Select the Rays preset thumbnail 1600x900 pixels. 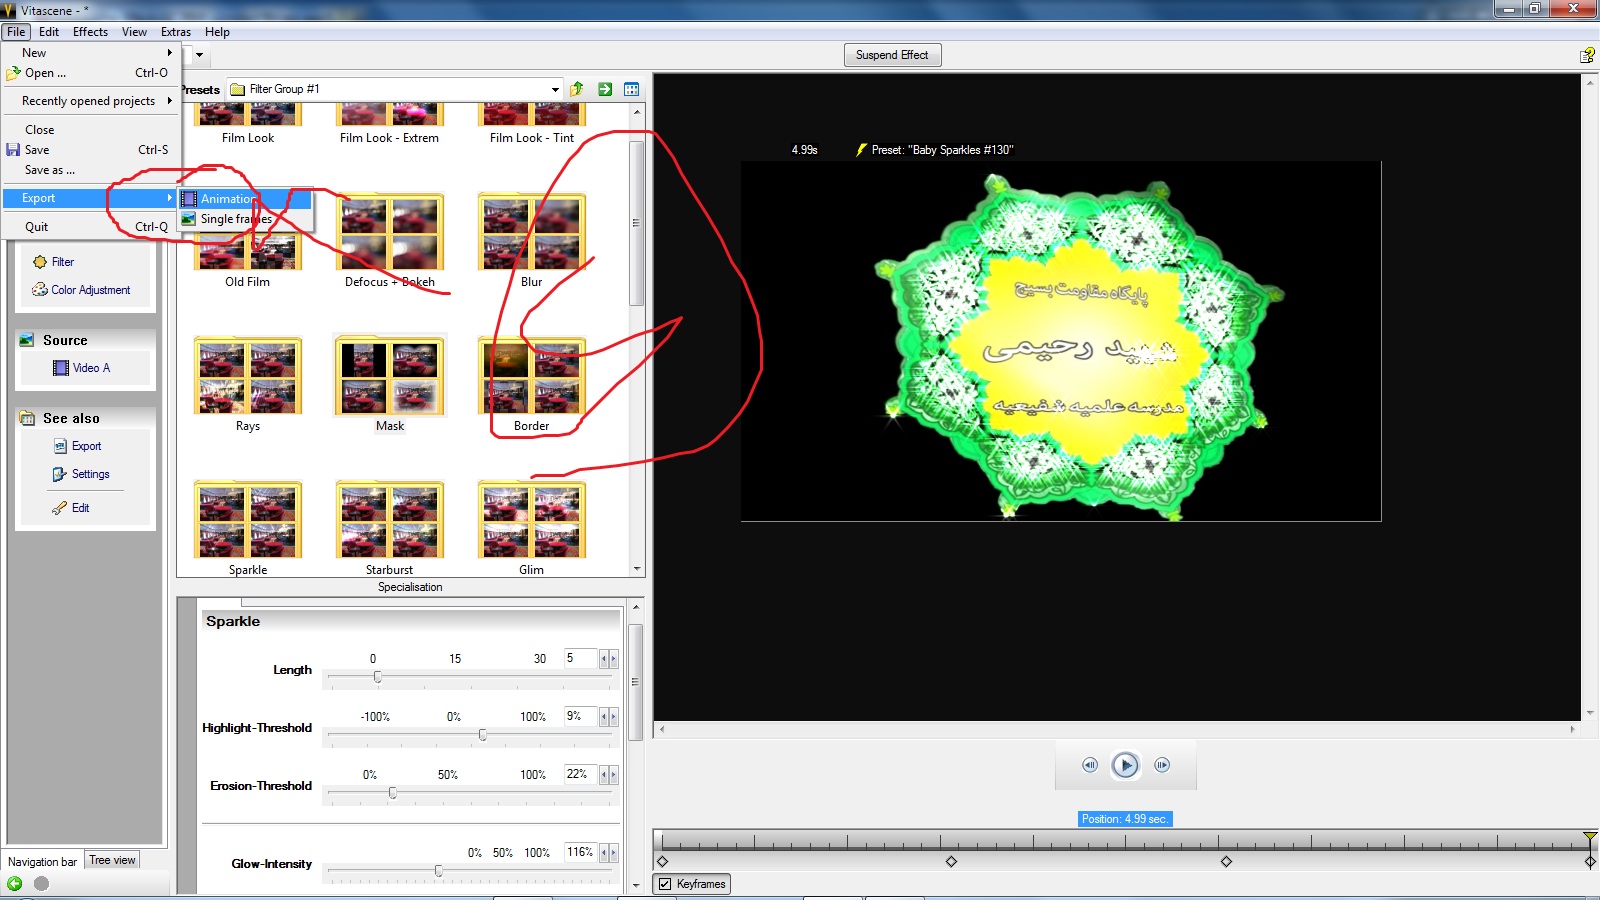(248, 377)
